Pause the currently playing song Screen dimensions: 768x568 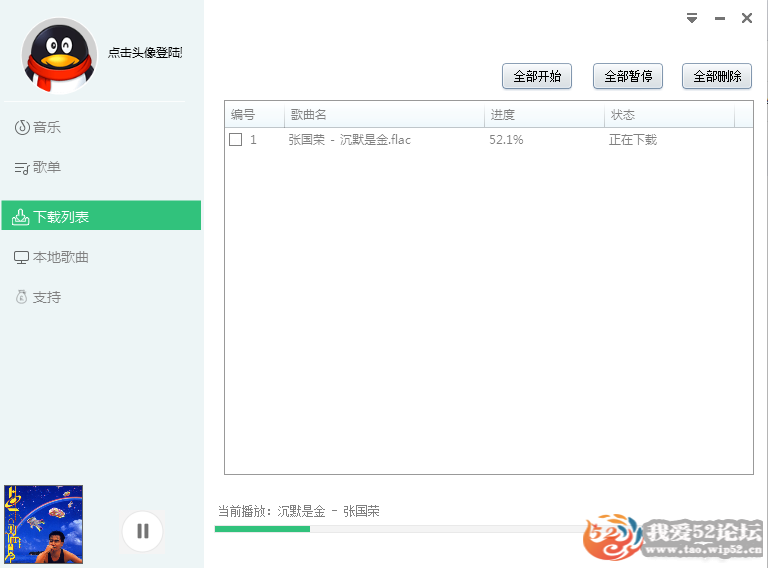click(143, 531)
